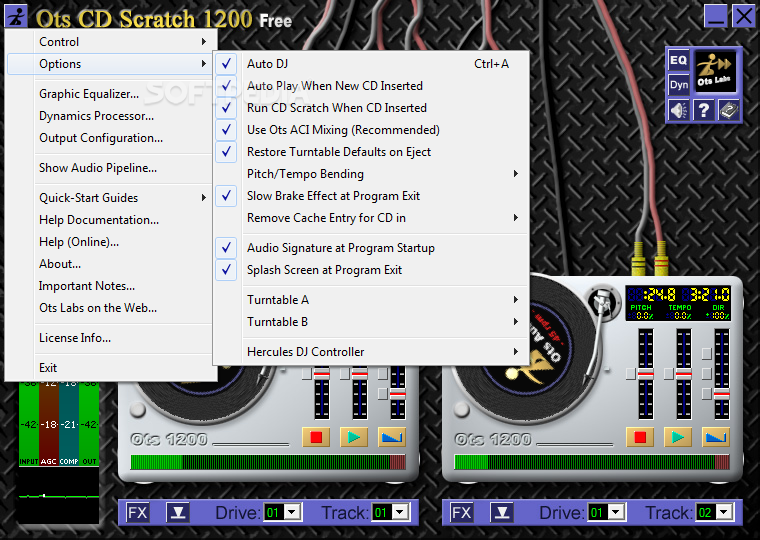Viewport: 760px width, 540px height.
Task: Click About menu entry
Action: point(110,264)
